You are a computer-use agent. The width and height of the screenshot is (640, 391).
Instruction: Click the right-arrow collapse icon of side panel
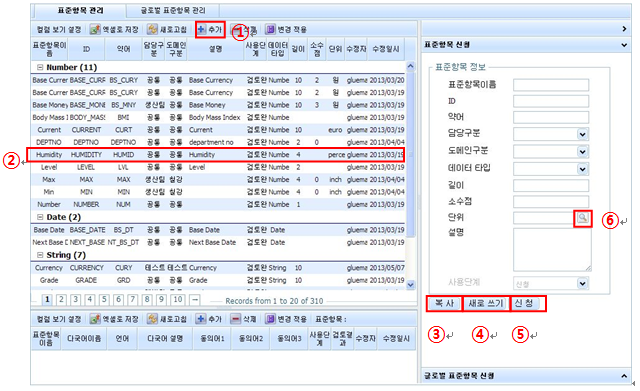624,29
